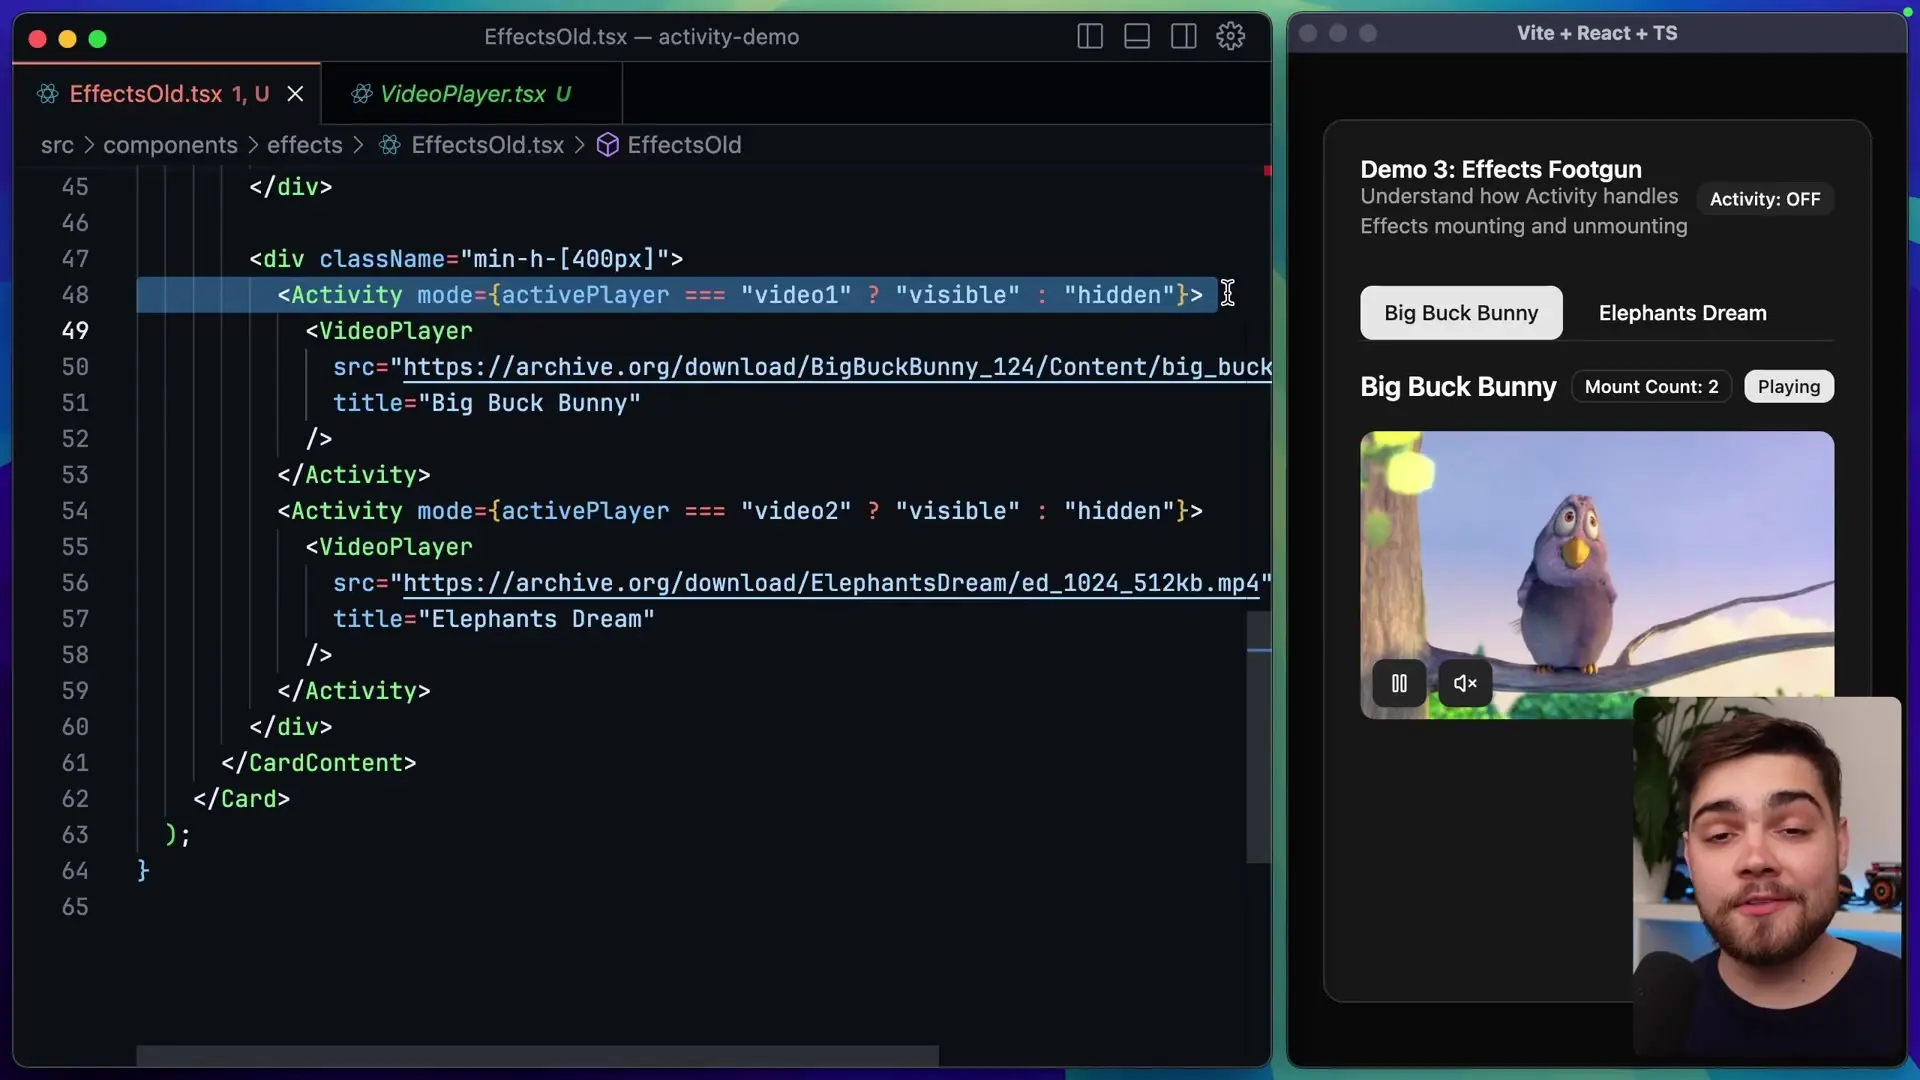Toggle the bottom panel layout icon

pyautogui.click(x=1137, y=37)
